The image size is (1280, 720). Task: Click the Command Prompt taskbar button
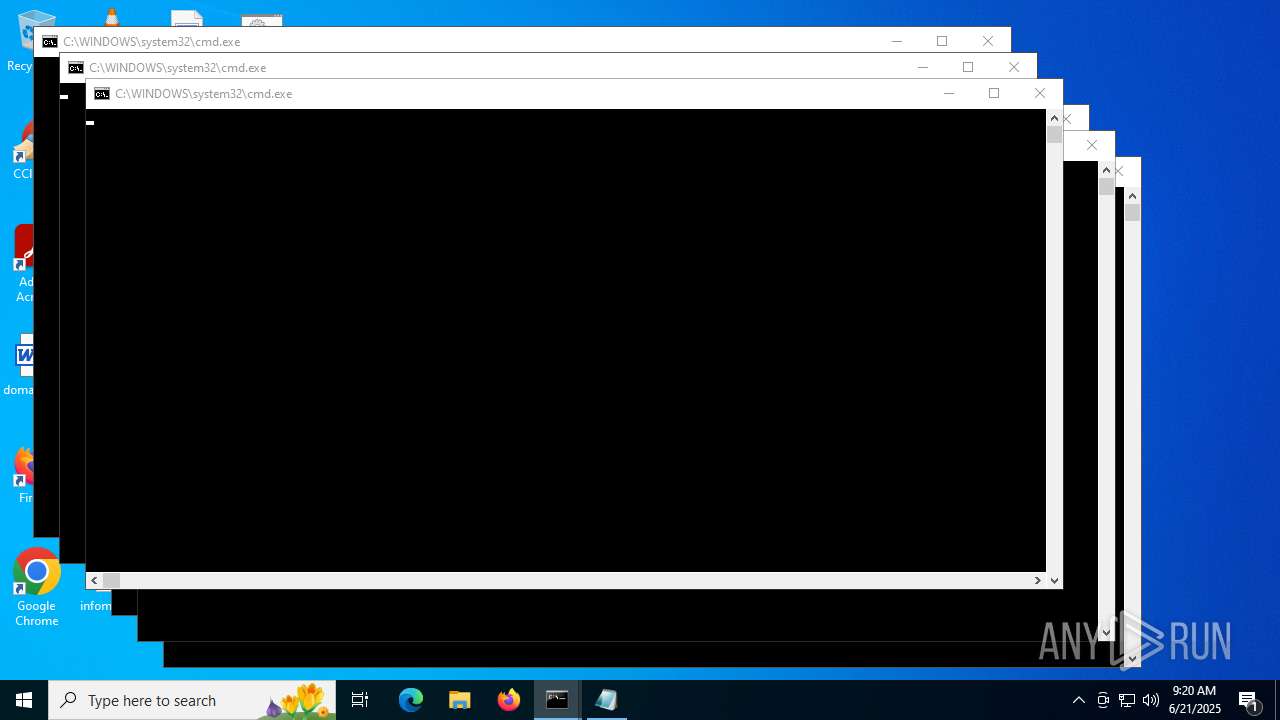tap(557, 700)
